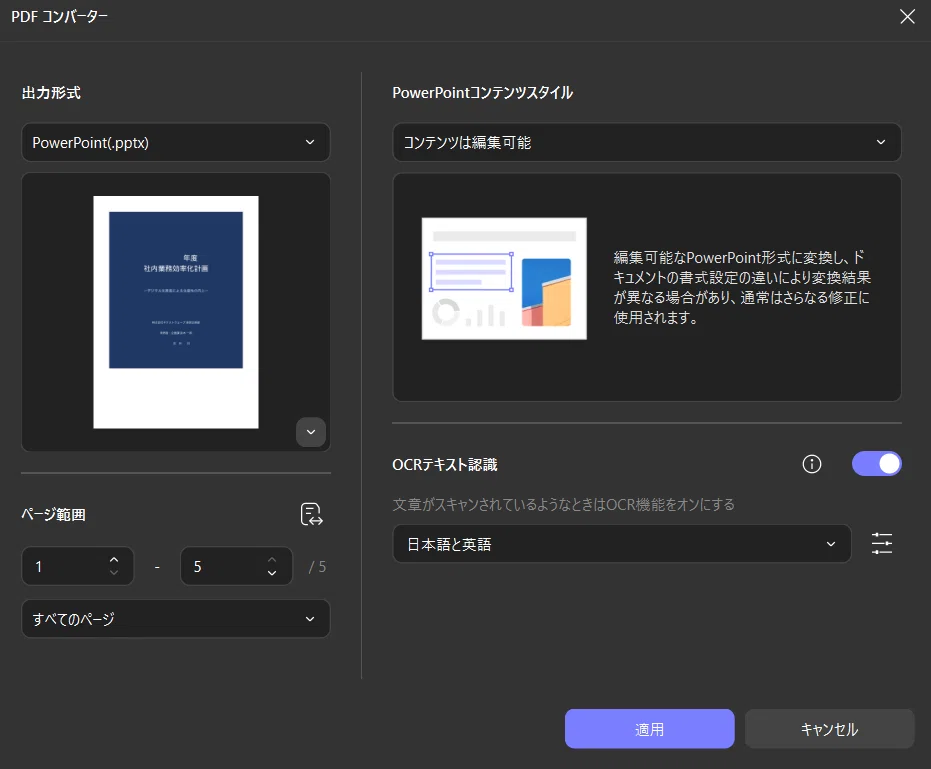Click the ページ範囲 label
Viewport: 931px width, 769px height.
pyautogui.click(x=53, y=514)
